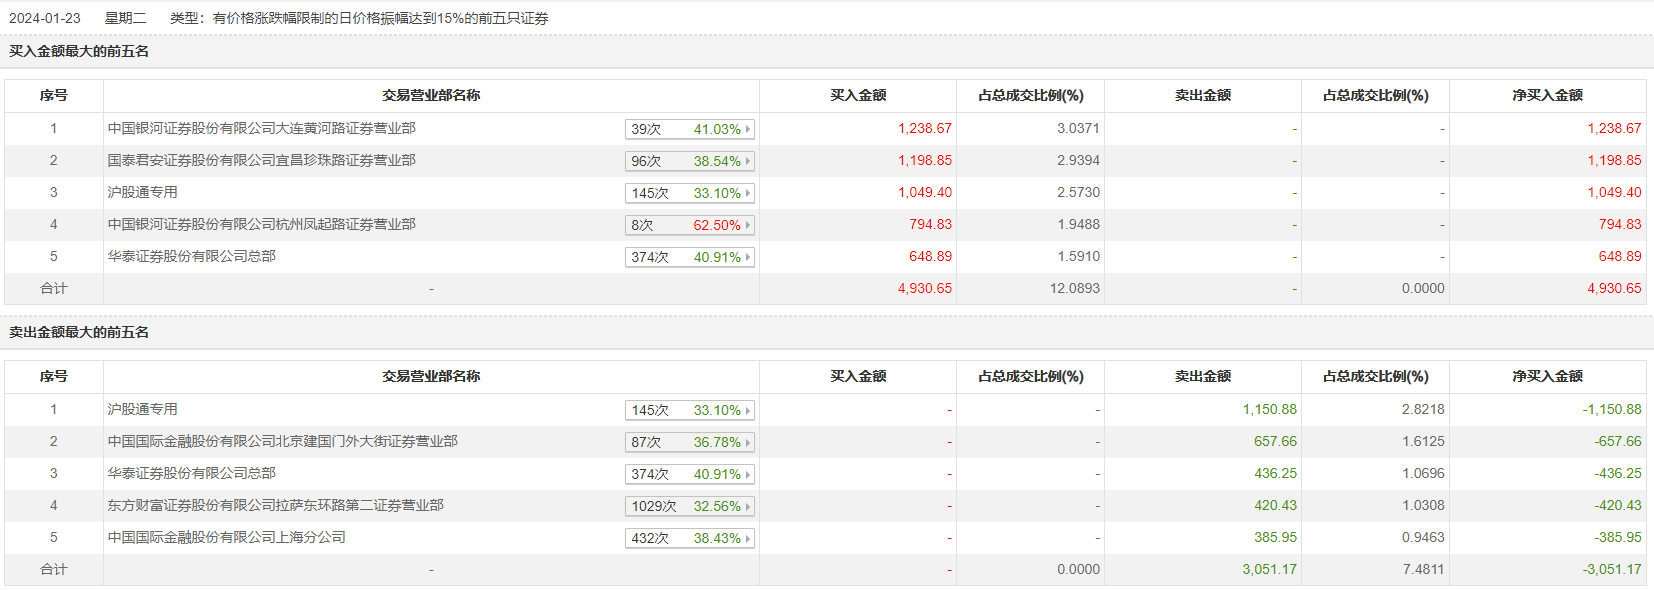Click 净买入金额 header in the sell table
This screenshot has height=590, width=1654.
[1547, 376]
